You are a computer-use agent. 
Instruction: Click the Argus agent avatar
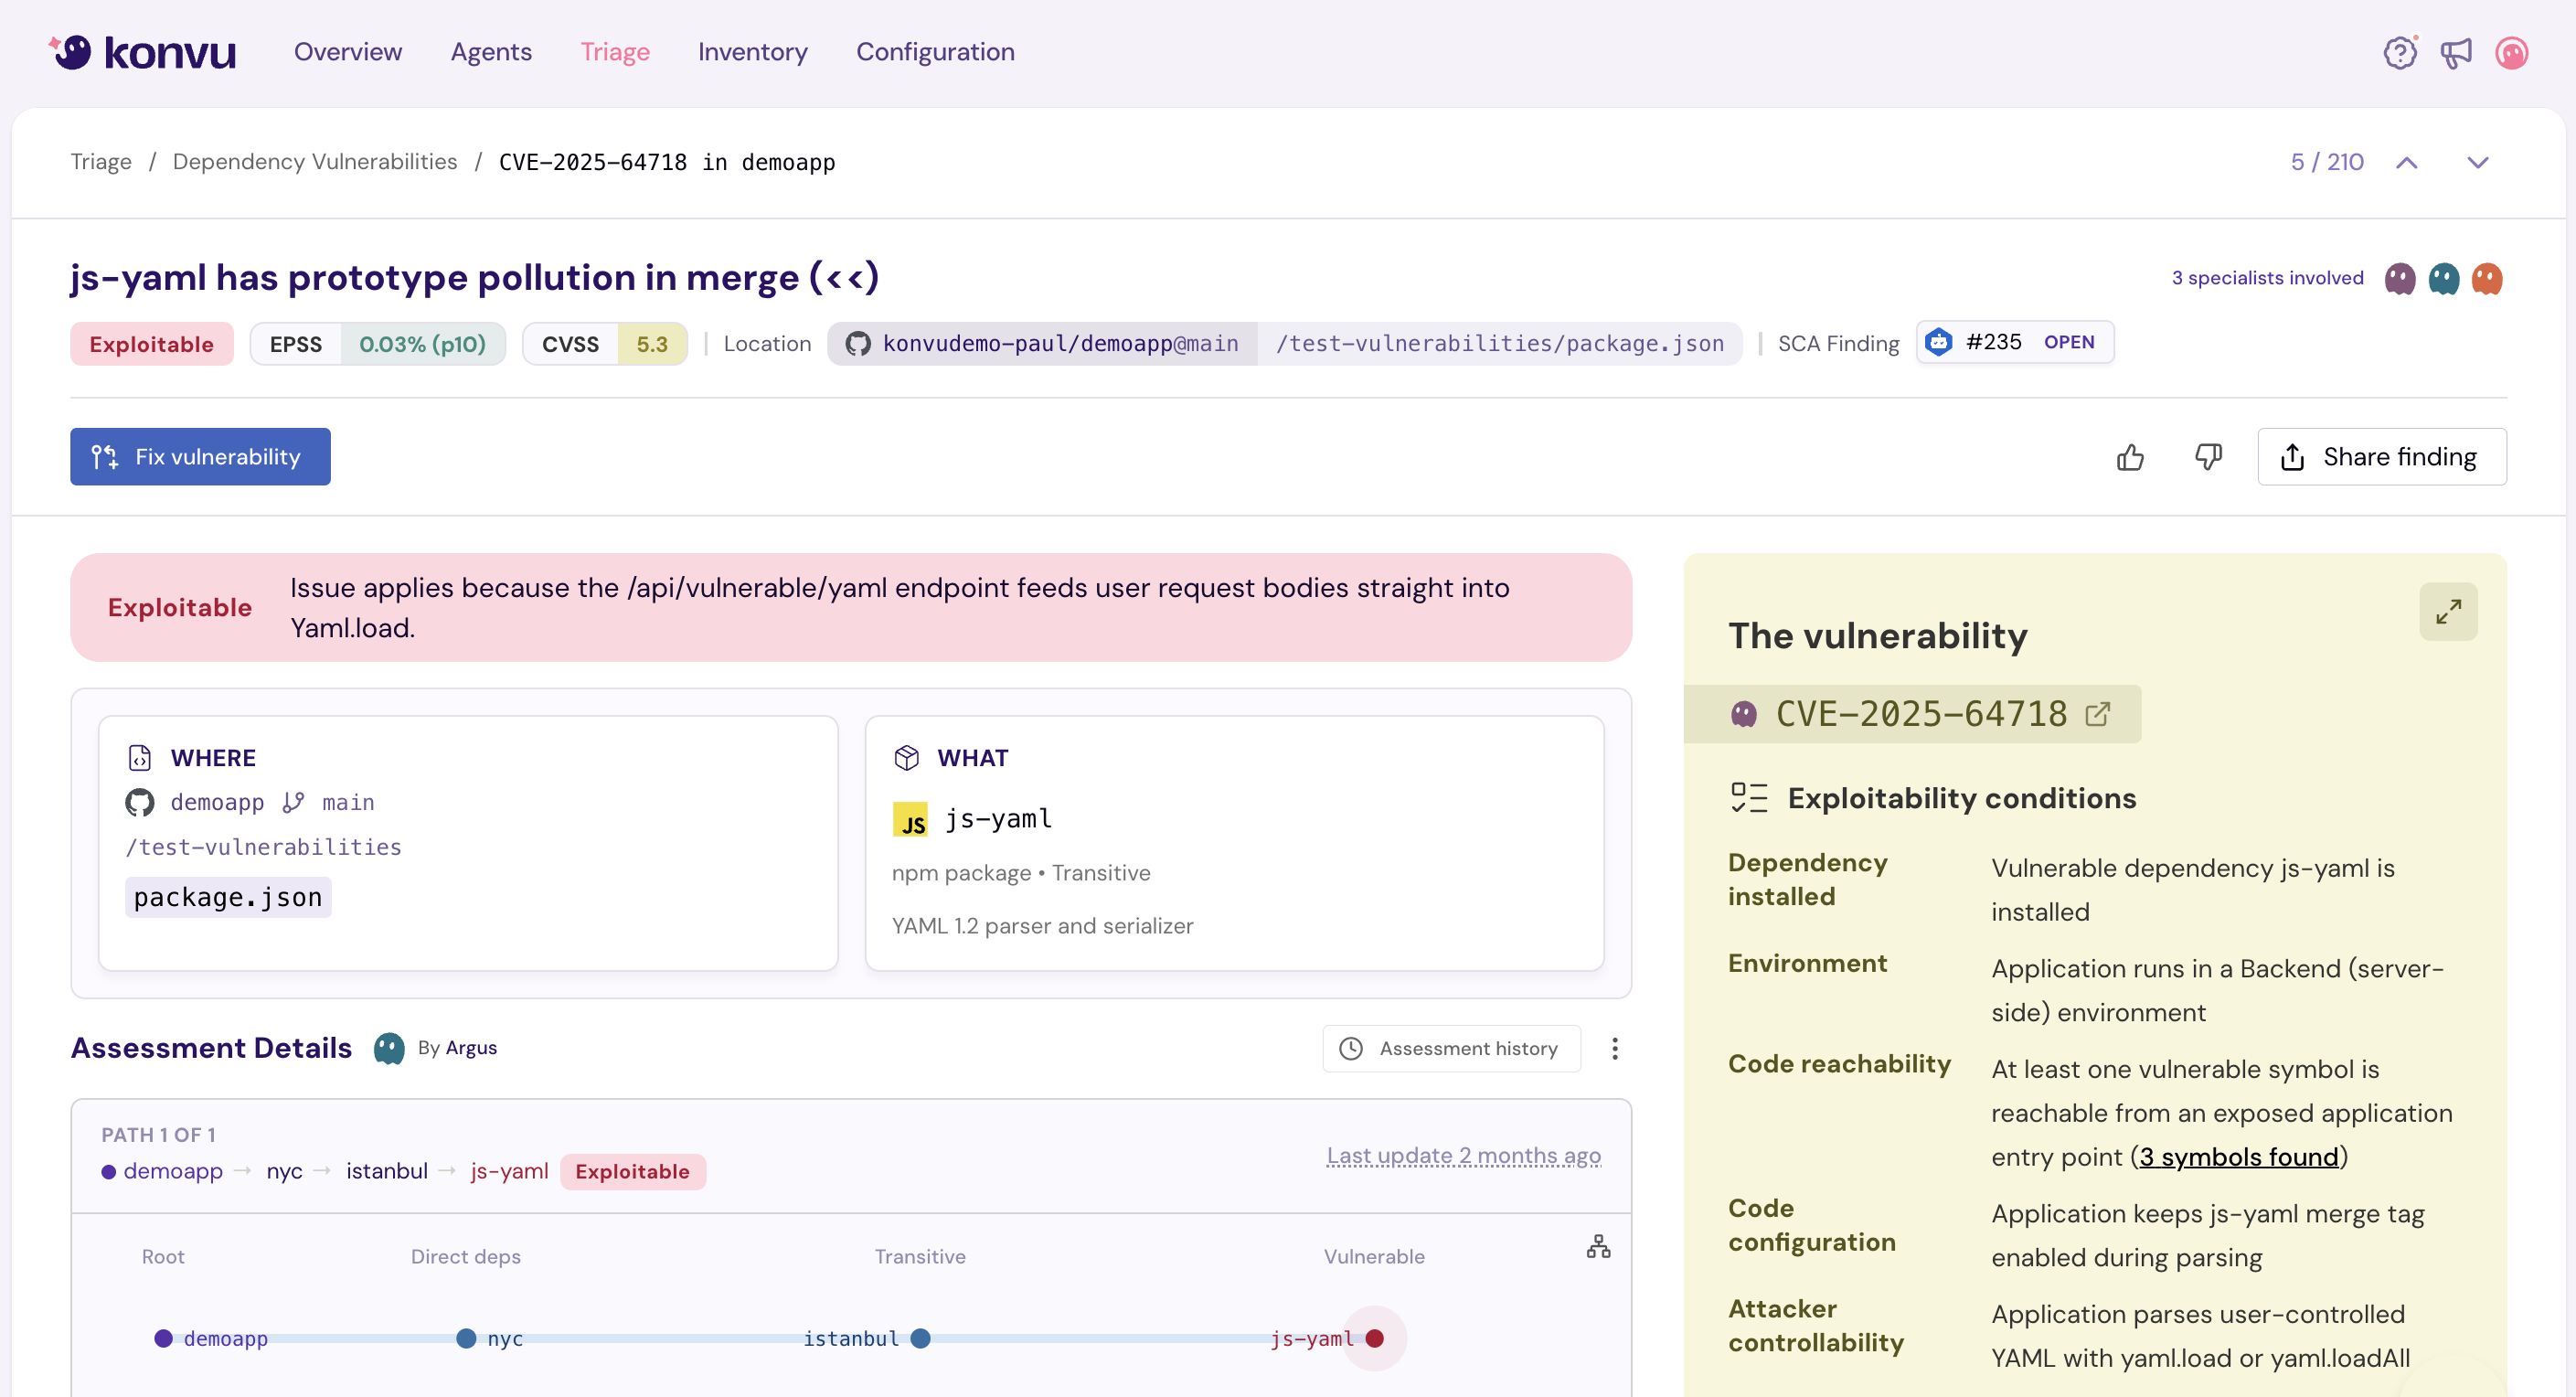[389, 1048]
